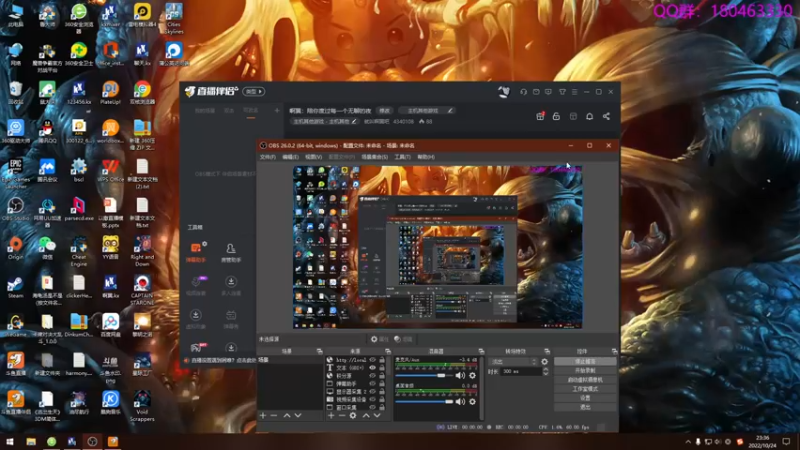This screenshot has height=450, width=800.
Task: Open source properties gear in Sources toolbar
Action: (353, 416)
